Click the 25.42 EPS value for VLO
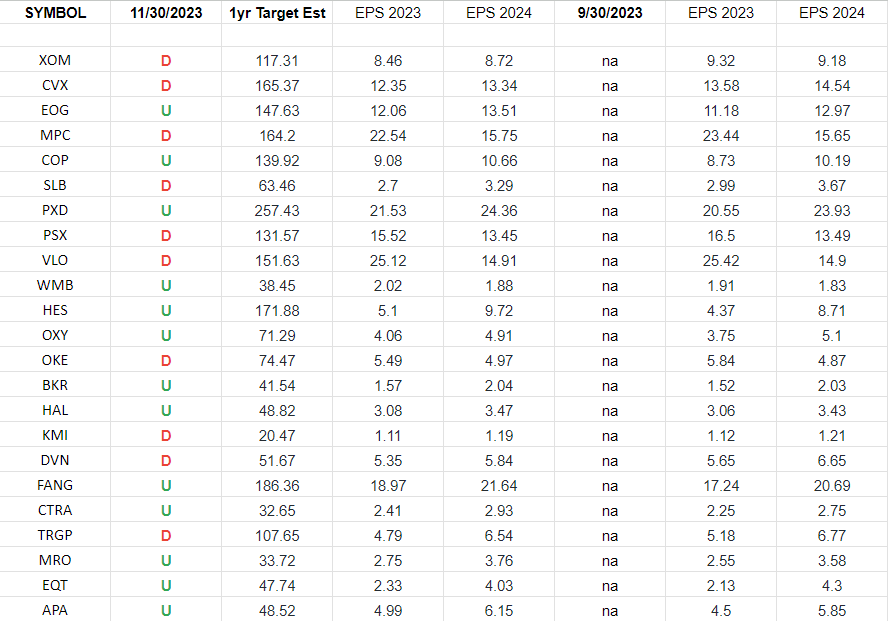 coord(721,260)
